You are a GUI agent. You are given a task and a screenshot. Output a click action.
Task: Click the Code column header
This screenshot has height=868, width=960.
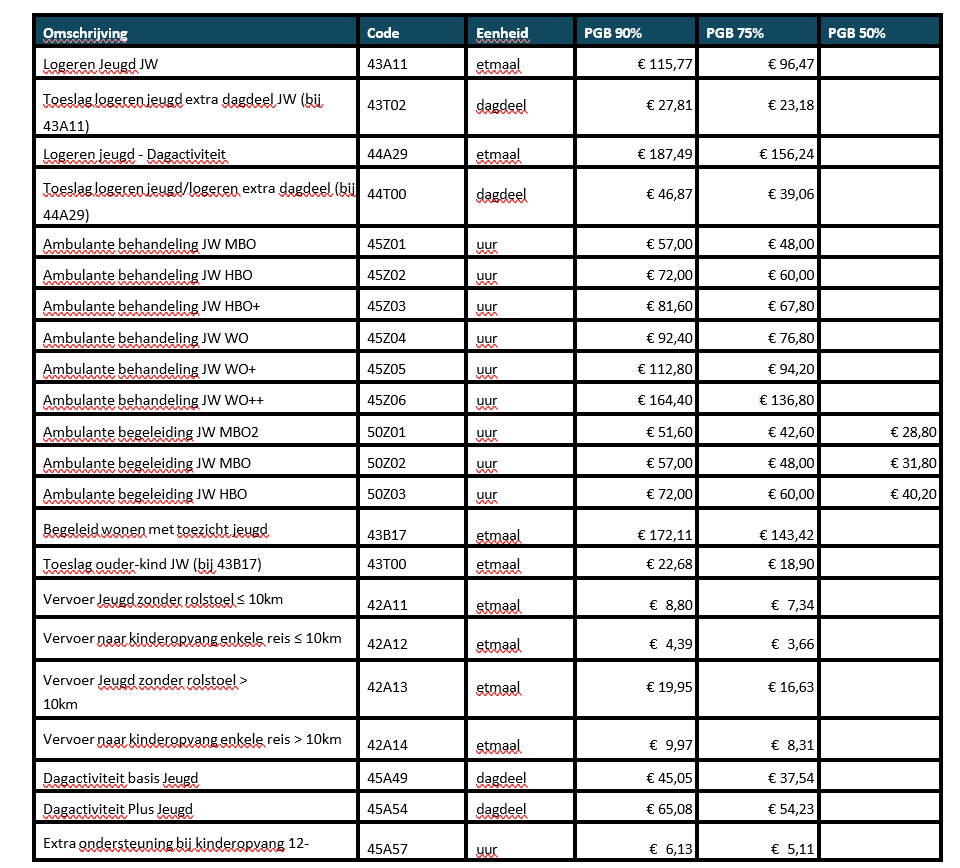point(383,33)
